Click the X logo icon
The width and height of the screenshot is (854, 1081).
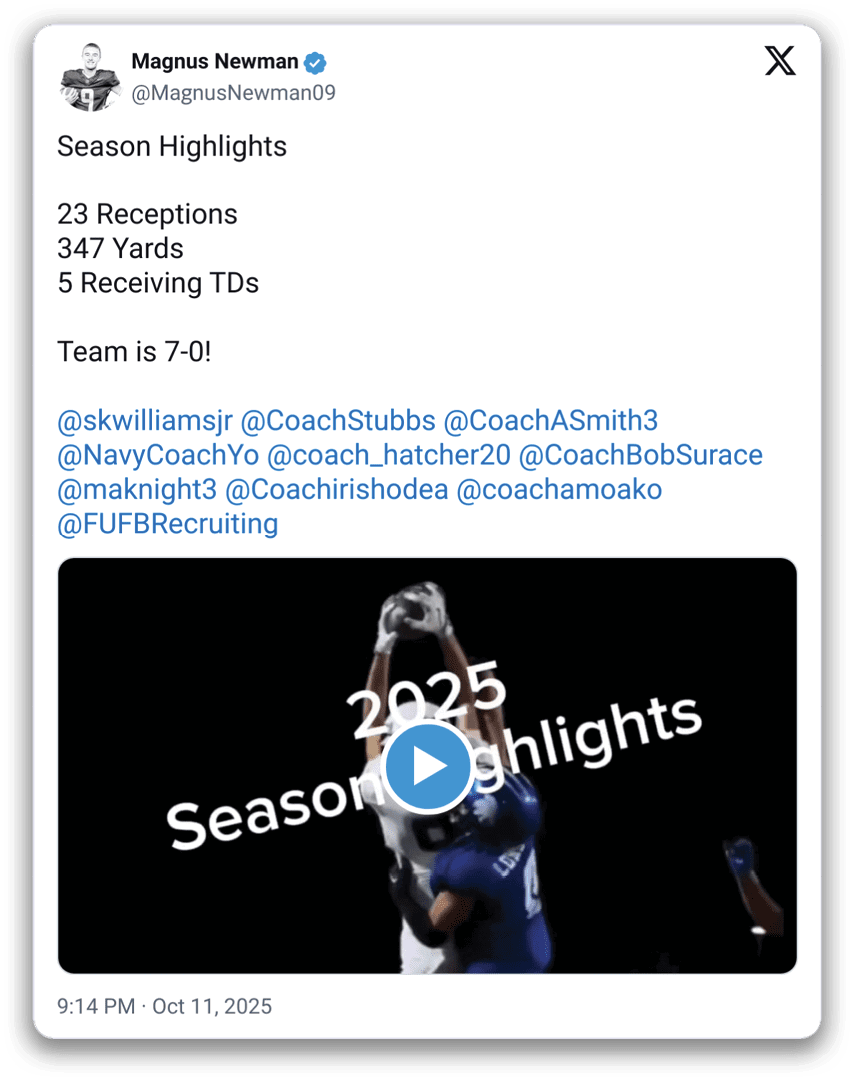click(780, 61)
